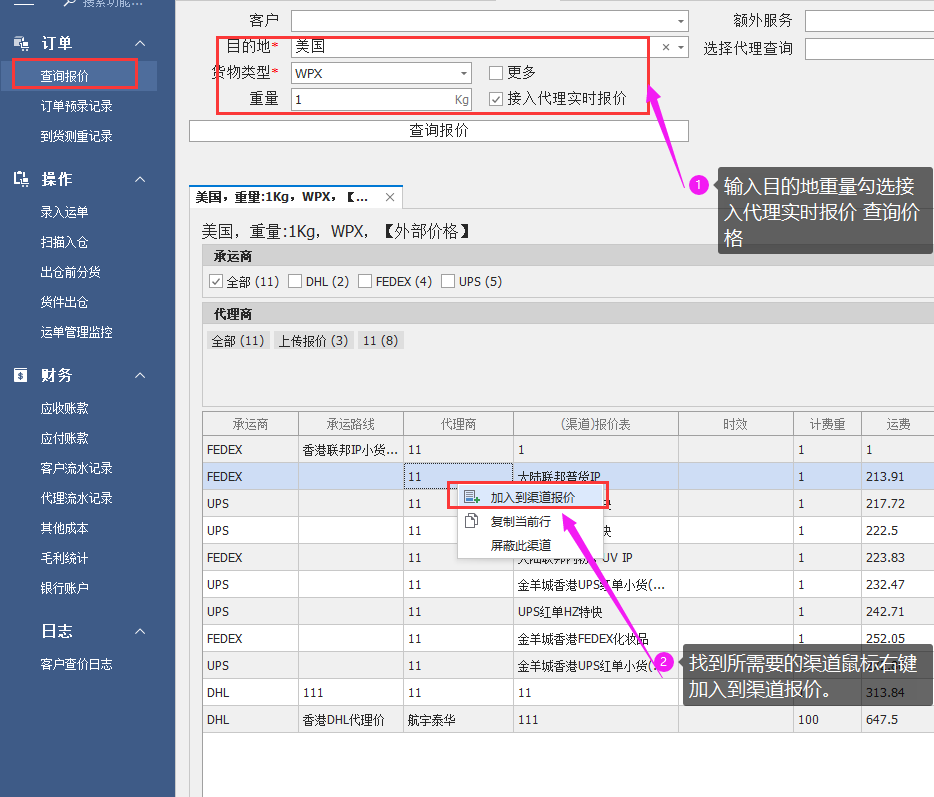Open 应收账款 in the sidebar
Image resolution: width=934 pixels, height=797 pixels.
click(64, 408)
